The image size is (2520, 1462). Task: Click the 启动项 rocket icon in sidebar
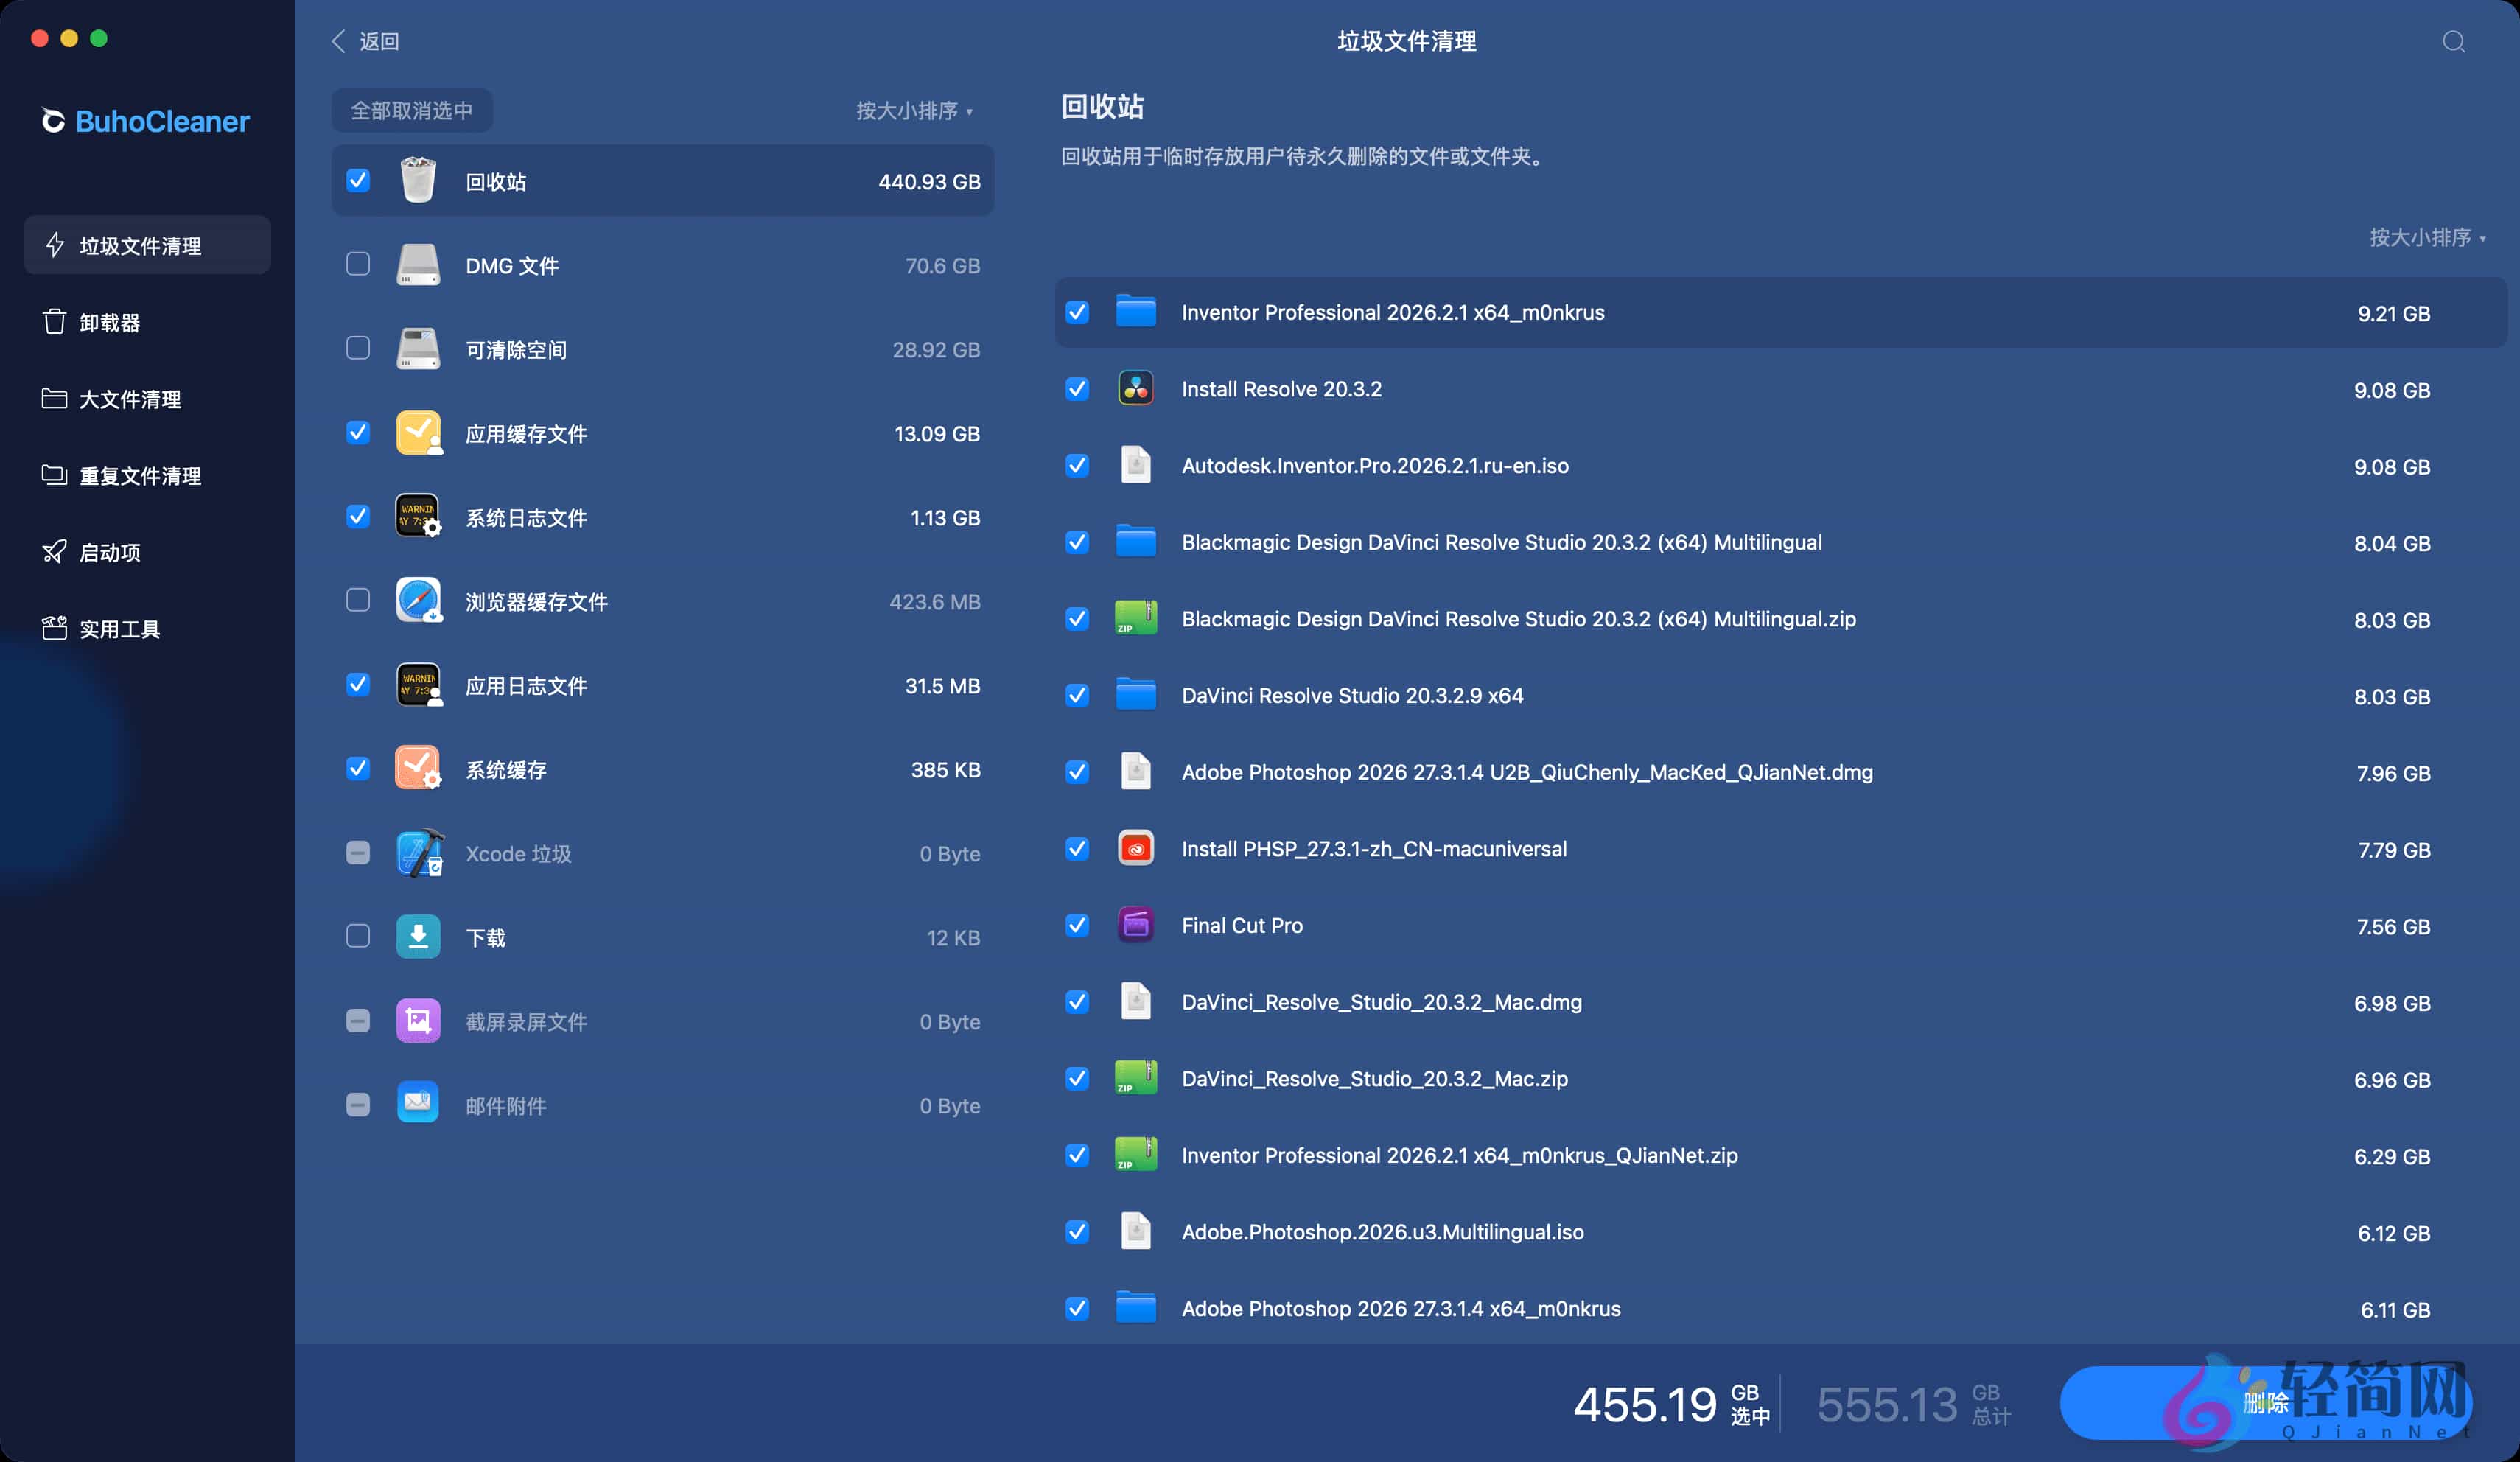[55, 552]
